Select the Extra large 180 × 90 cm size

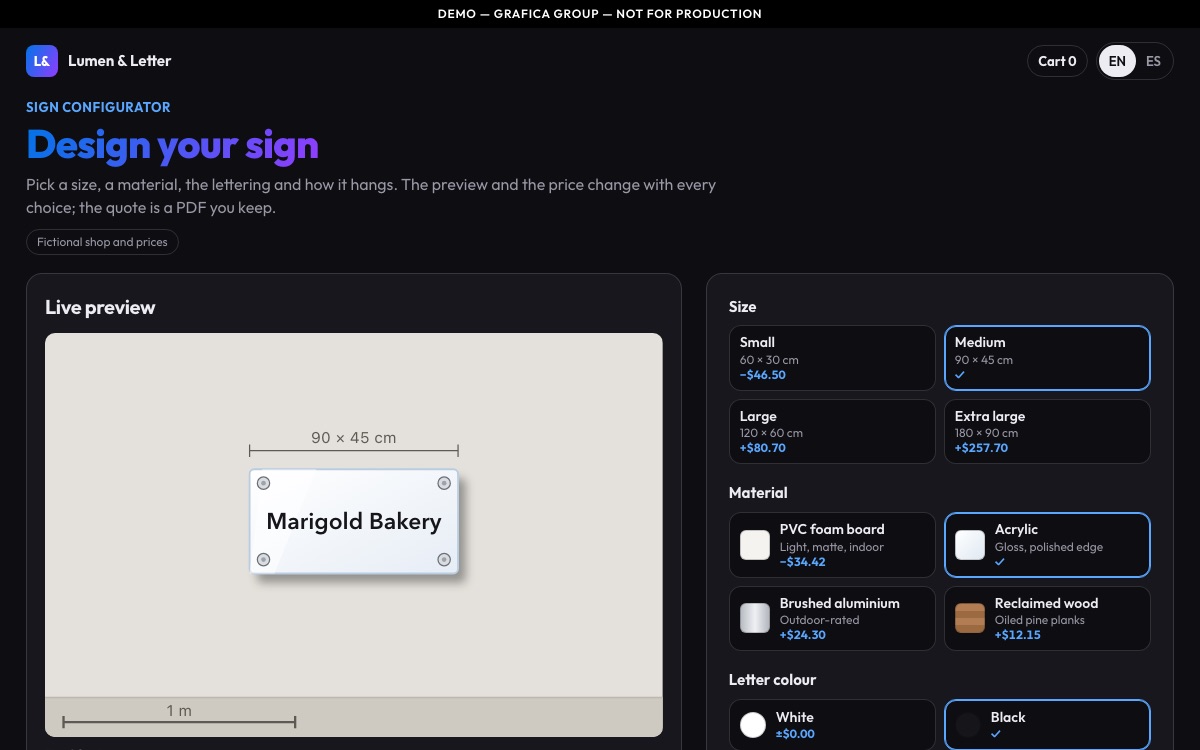point(1047,432)
